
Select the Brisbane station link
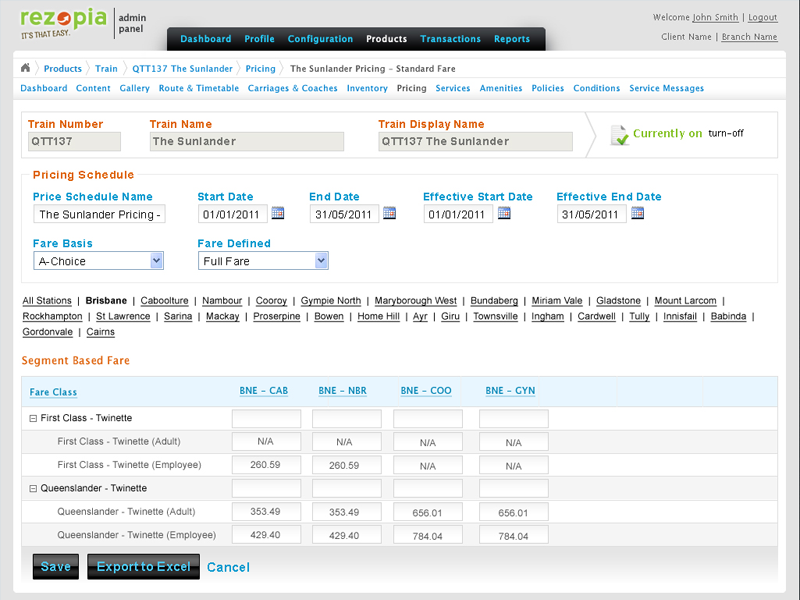[x=106, y=300]
